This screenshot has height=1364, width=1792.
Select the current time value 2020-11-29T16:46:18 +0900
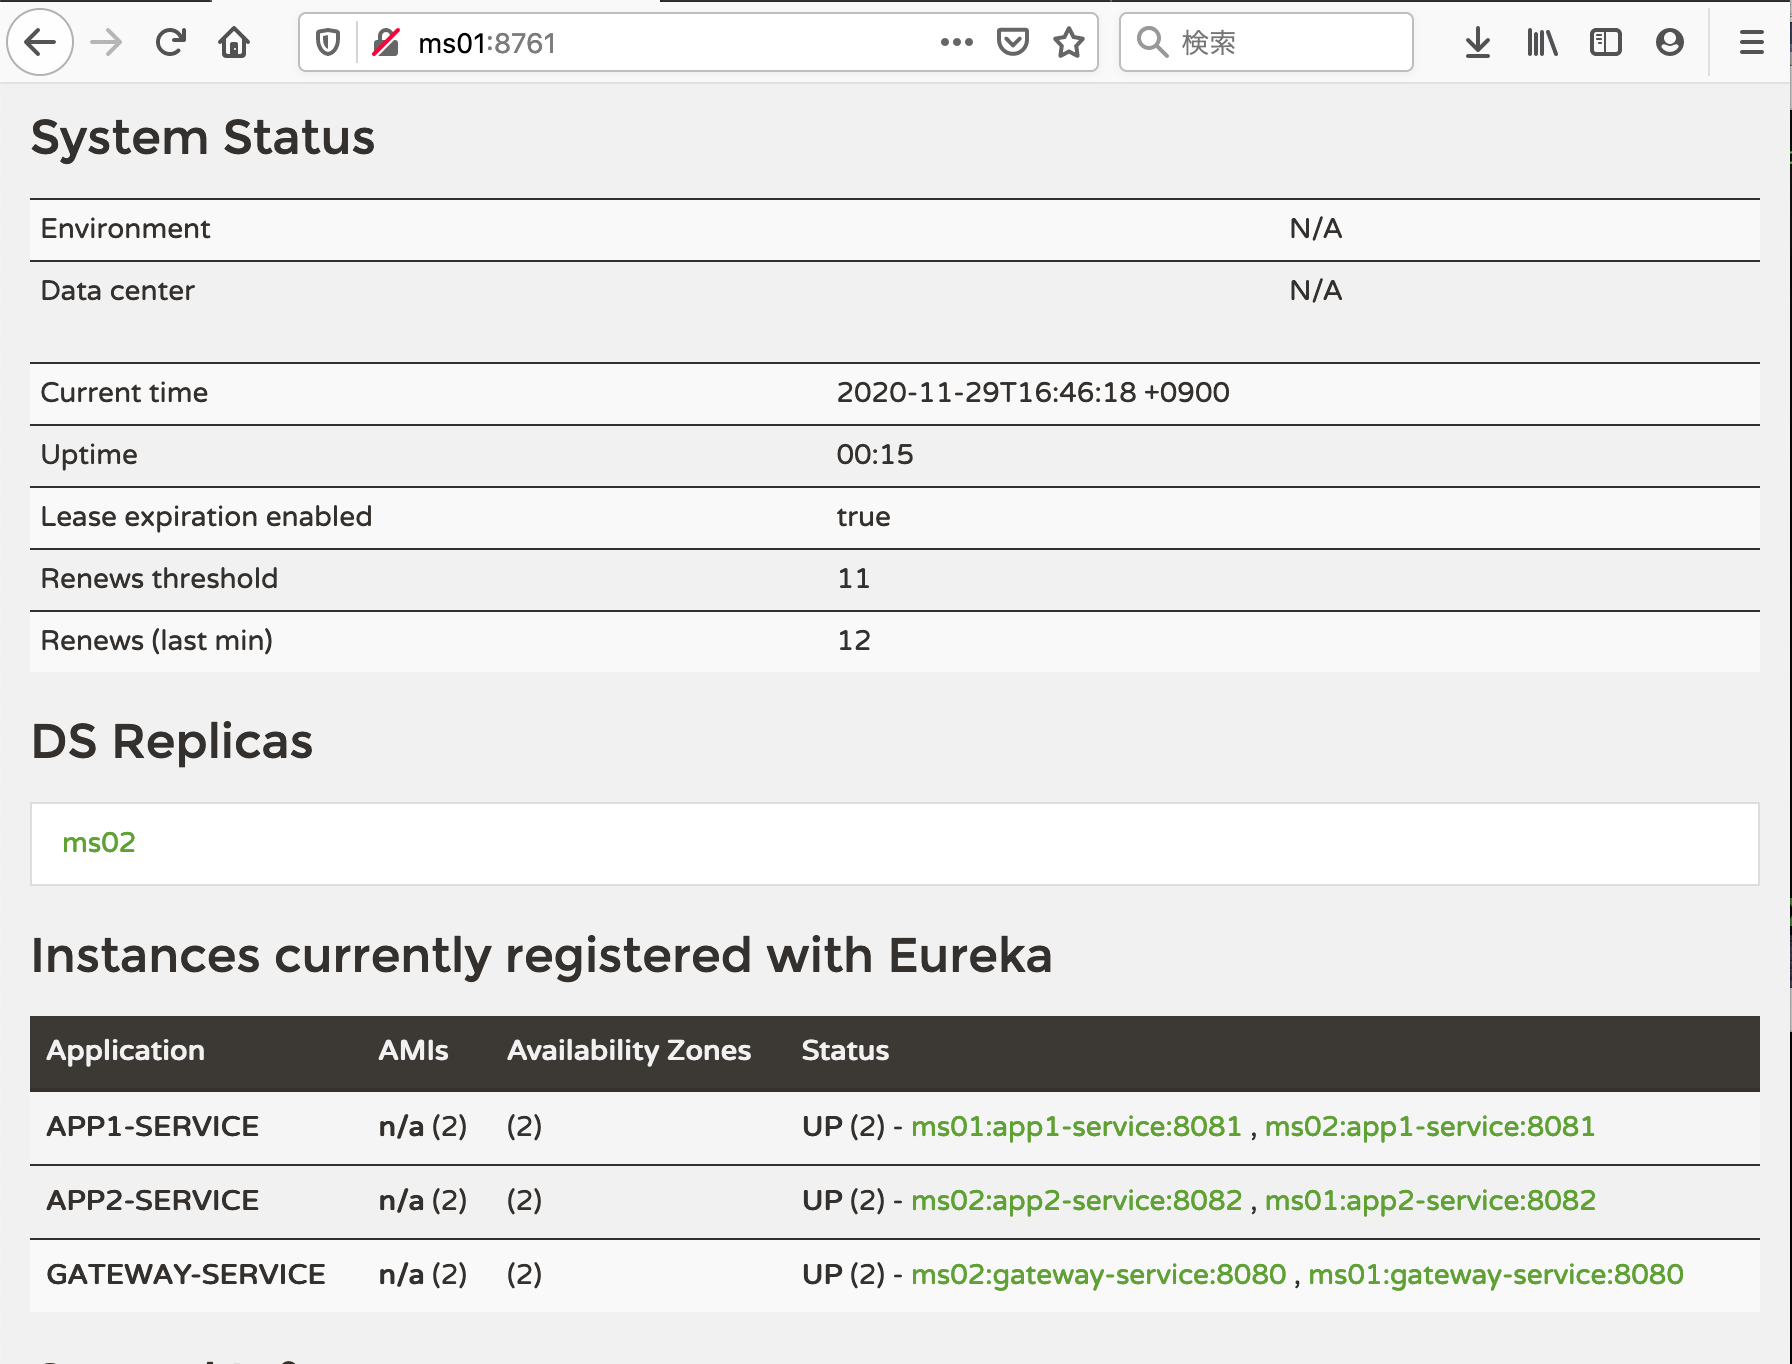1033,392
